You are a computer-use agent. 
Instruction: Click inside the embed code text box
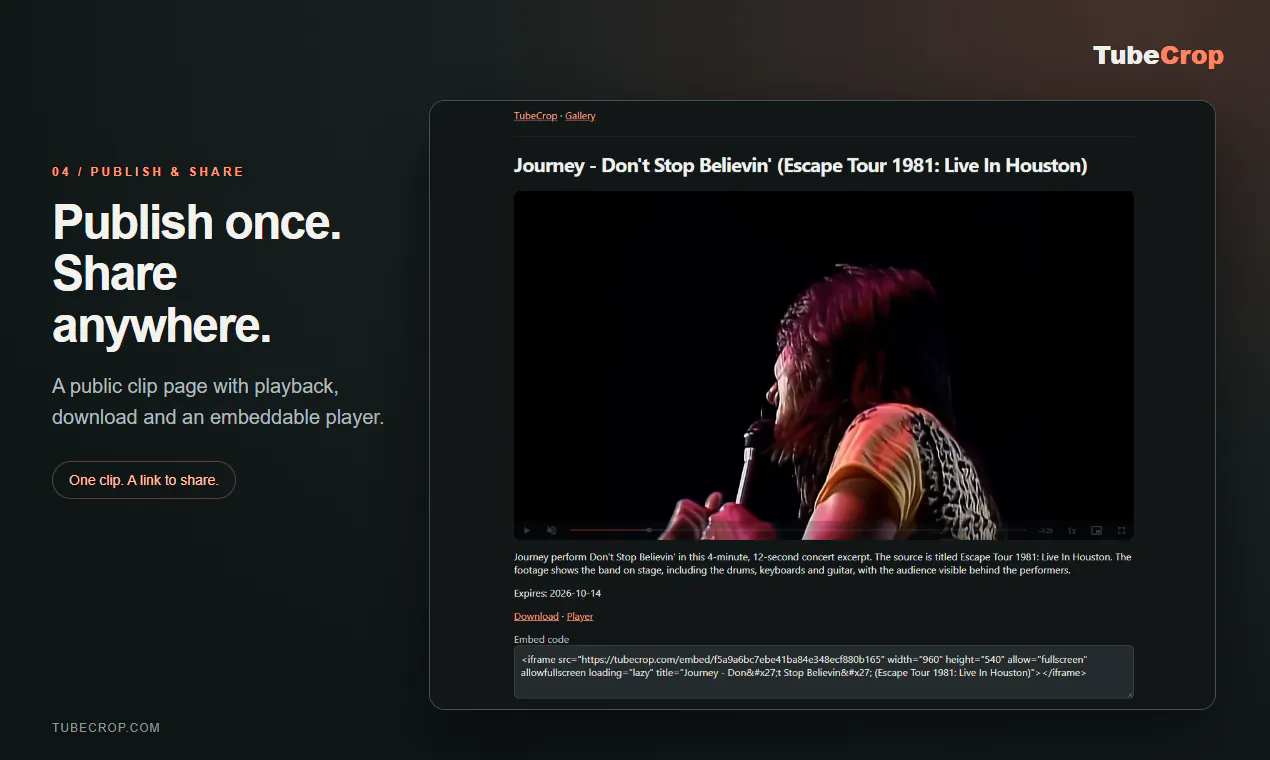tap(824, 672)
